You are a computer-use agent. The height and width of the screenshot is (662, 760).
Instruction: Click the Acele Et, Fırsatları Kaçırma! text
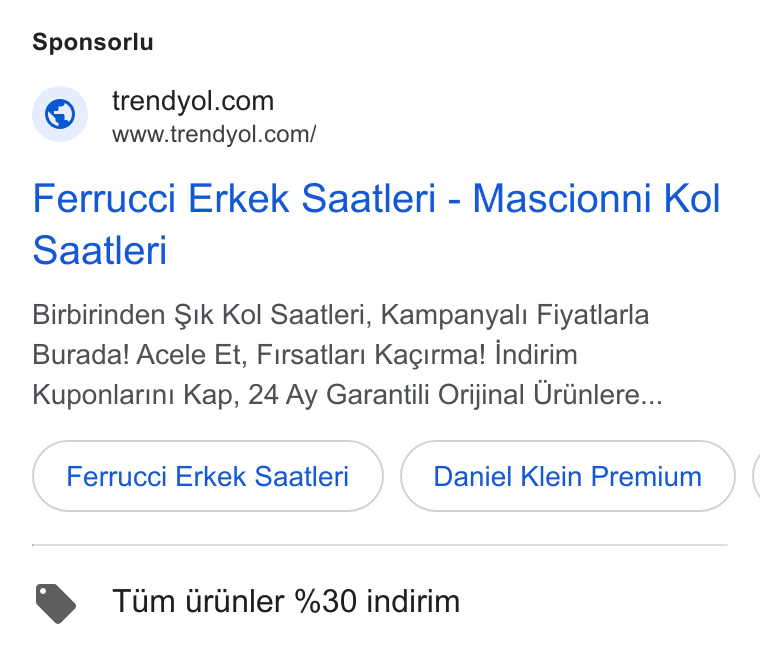311,355
